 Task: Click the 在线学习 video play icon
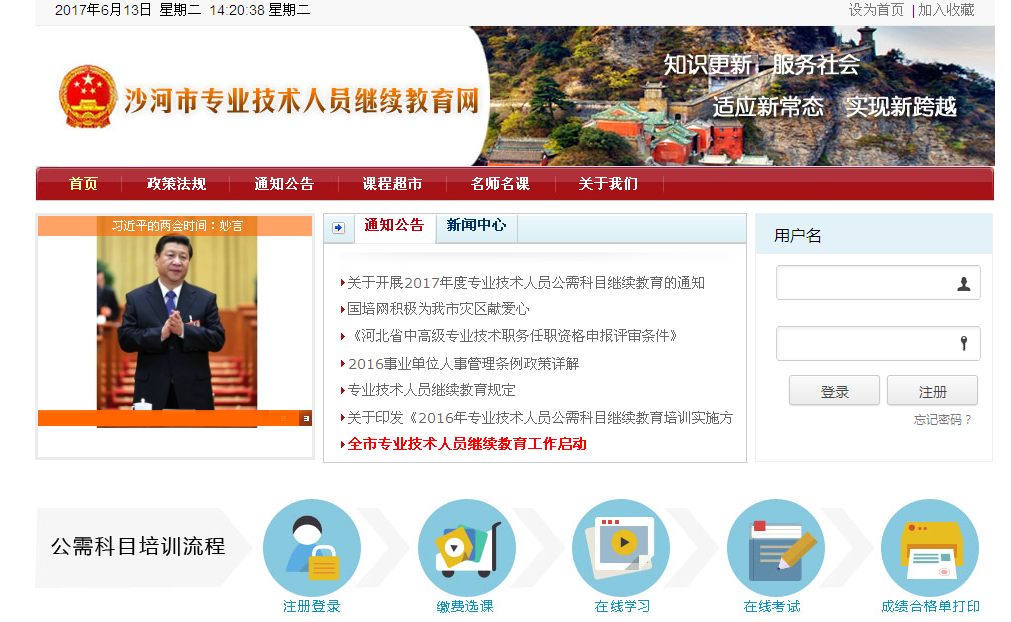coord(621,548)
